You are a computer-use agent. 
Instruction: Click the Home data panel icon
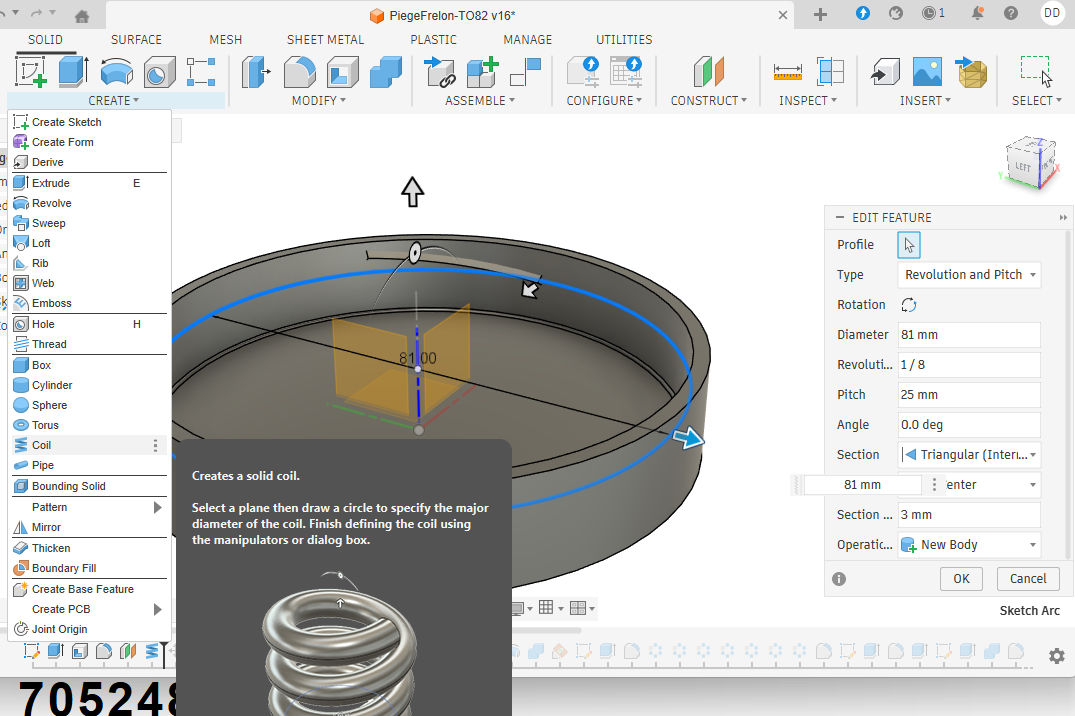(82, 15)
